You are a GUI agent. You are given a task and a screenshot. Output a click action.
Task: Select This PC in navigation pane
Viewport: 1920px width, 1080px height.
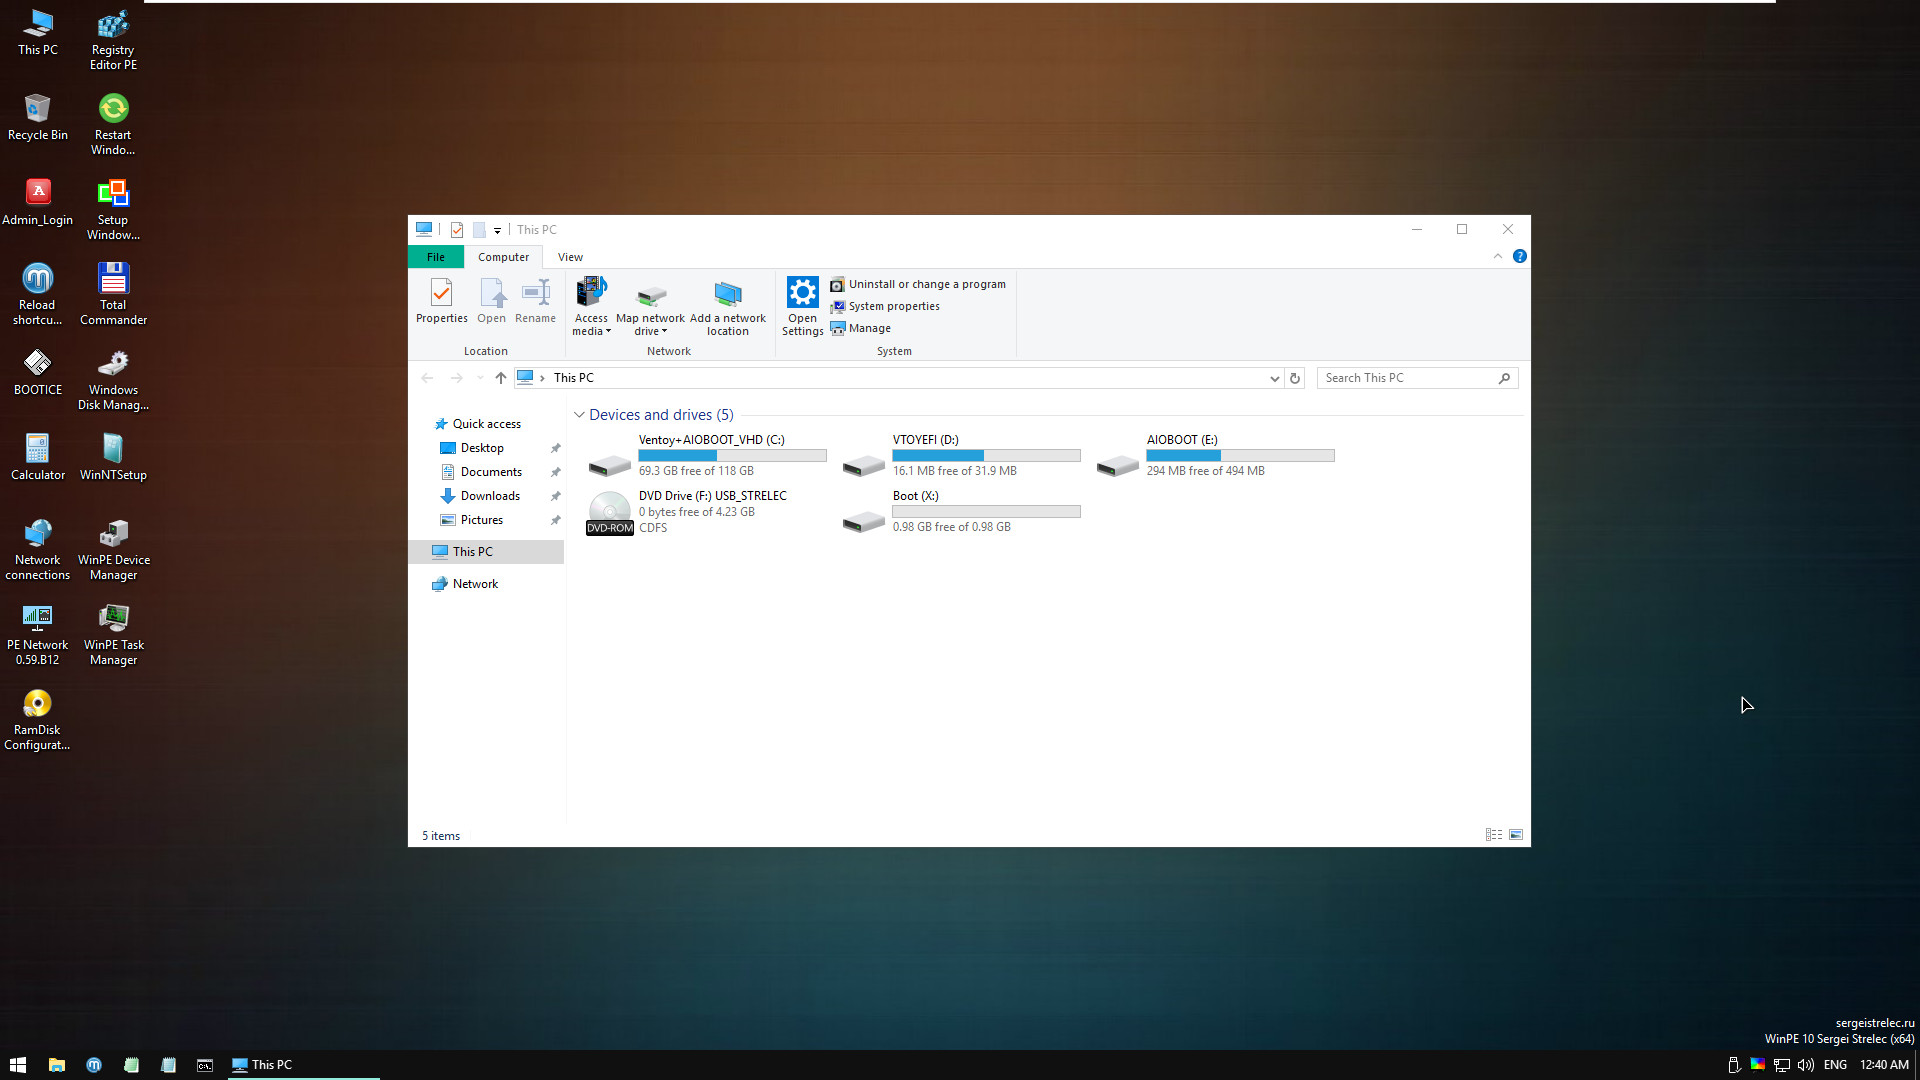(x=487, y=552)
